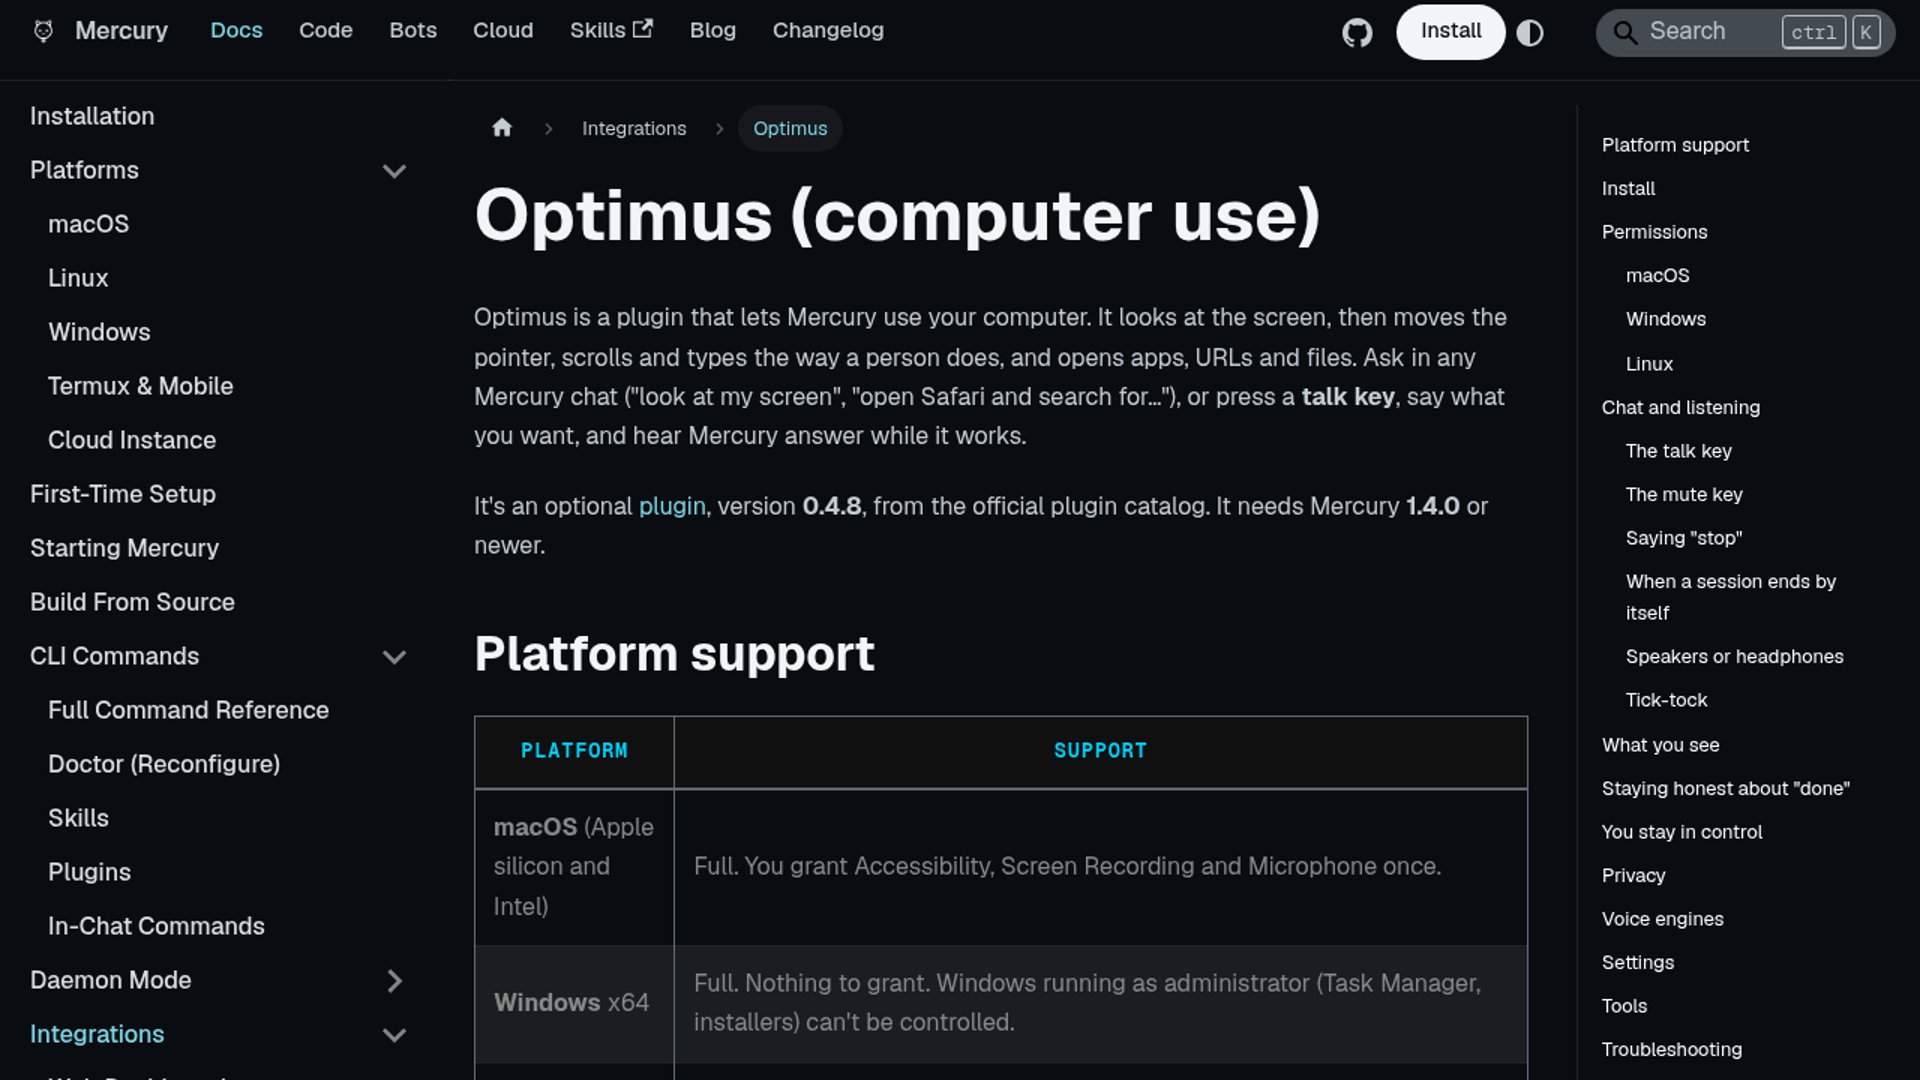Click the home breadcrumb icon
Screen dimensions: 1920x1080
(x=502, y=128)
